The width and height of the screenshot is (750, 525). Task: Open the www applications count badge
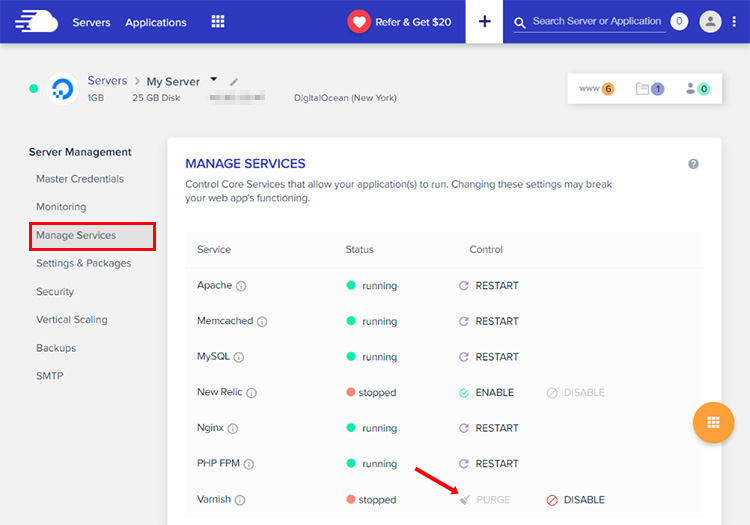click(x=596, y=89)
